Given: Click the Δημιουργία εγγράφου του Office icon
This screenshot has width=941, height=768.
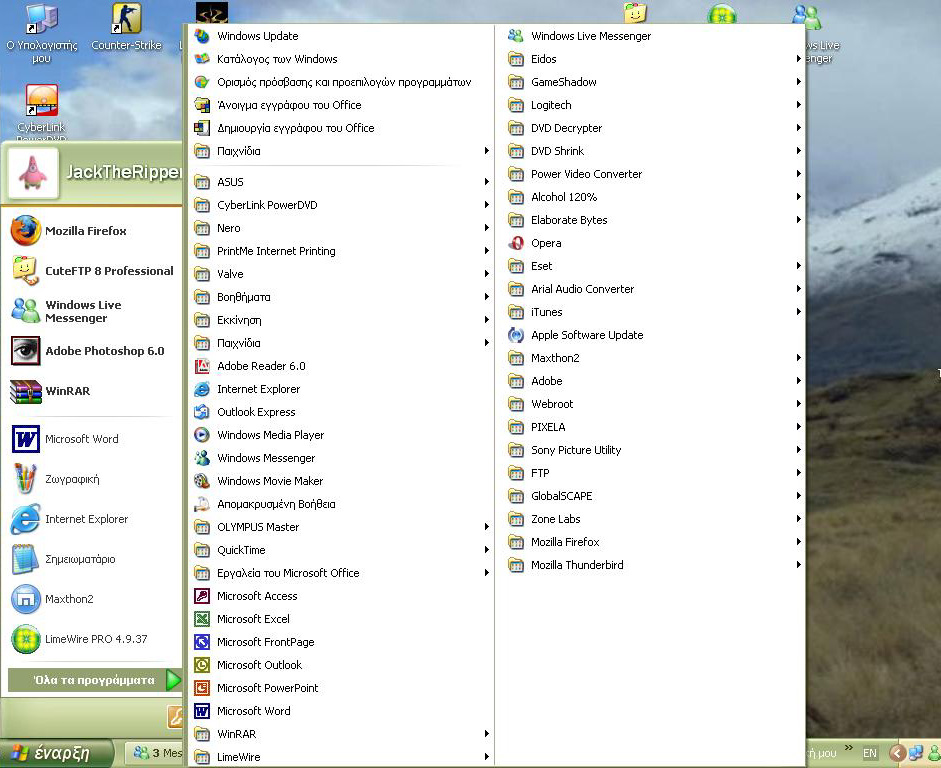Looking at the screenshot, I should 202,128.
